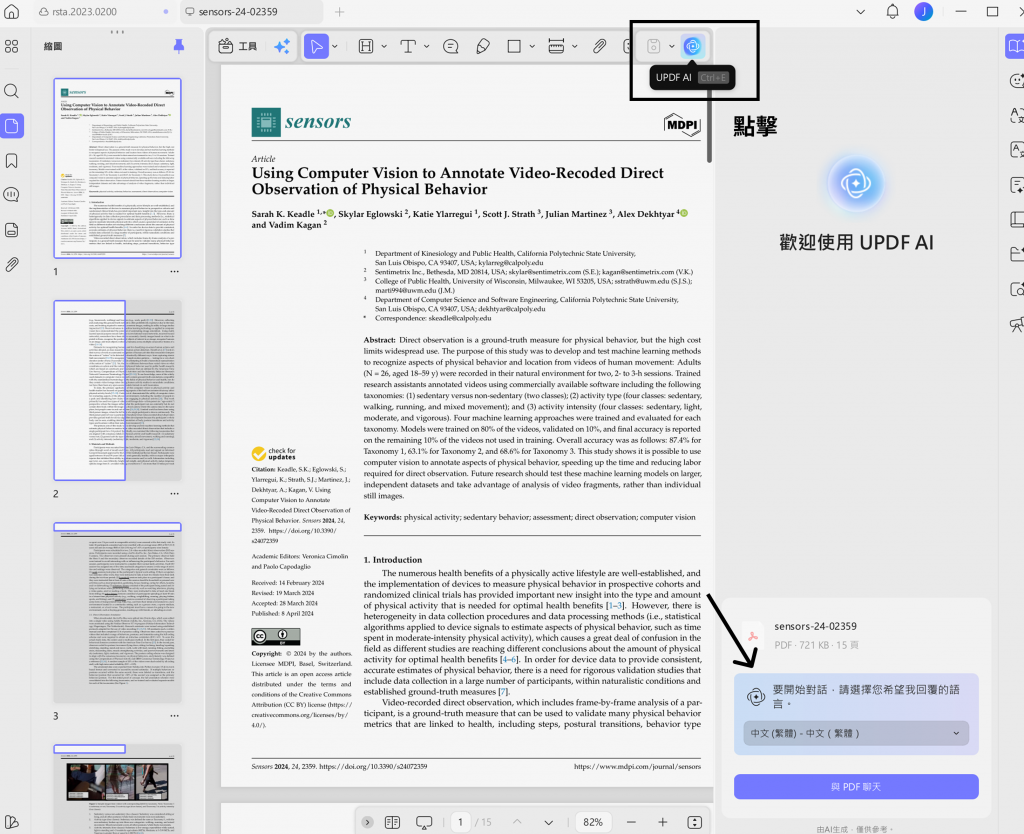Select the cursor selection tool
Screen dimensions: 1024x834
pyautogui.click(x=316, y=46)
